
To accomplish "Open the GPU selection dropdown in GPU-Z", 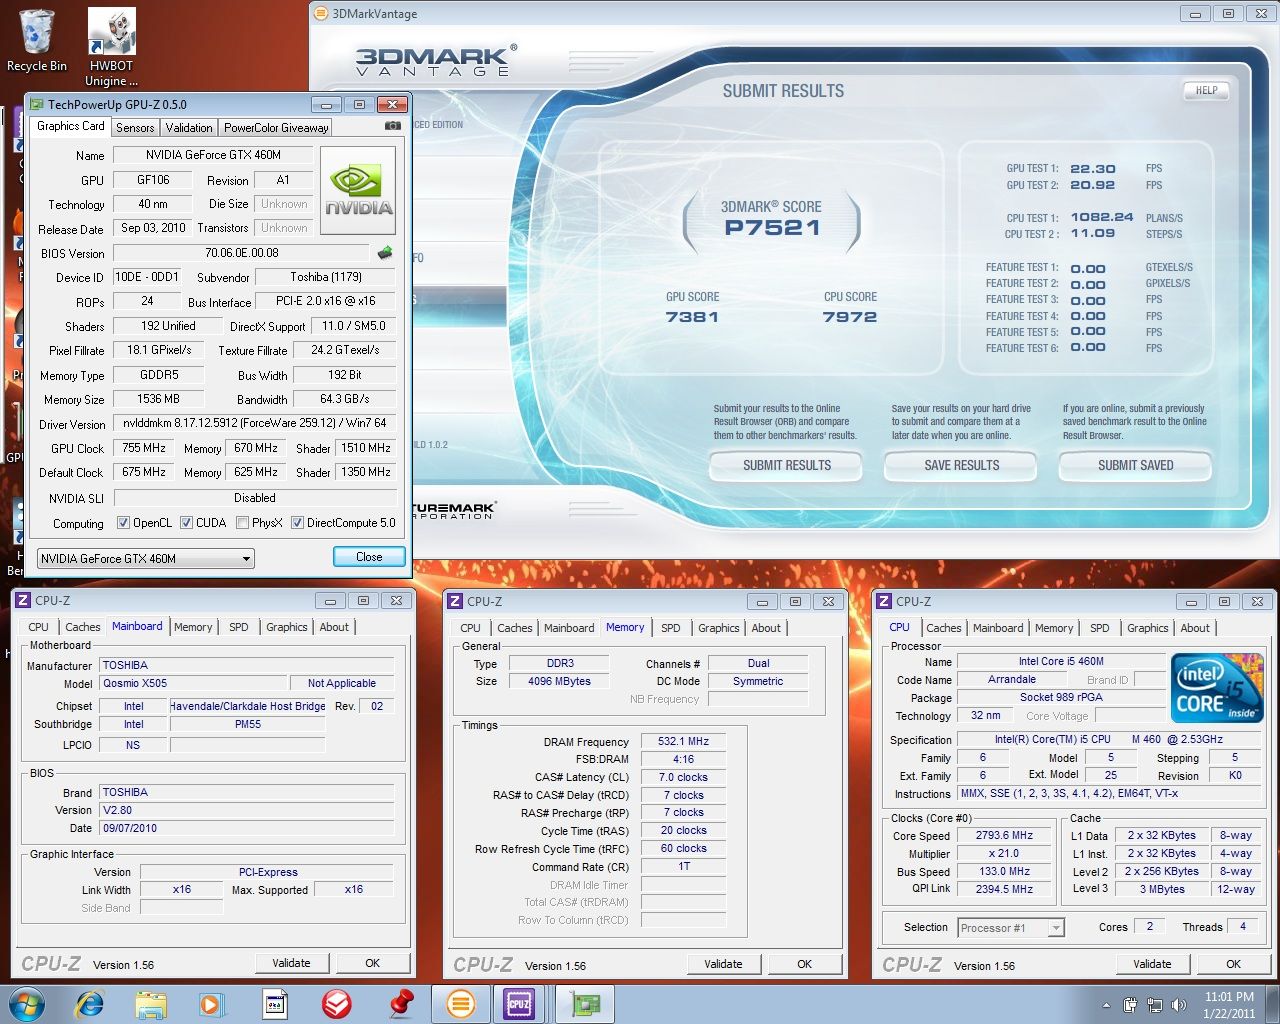I will click(x=146, y=559).
